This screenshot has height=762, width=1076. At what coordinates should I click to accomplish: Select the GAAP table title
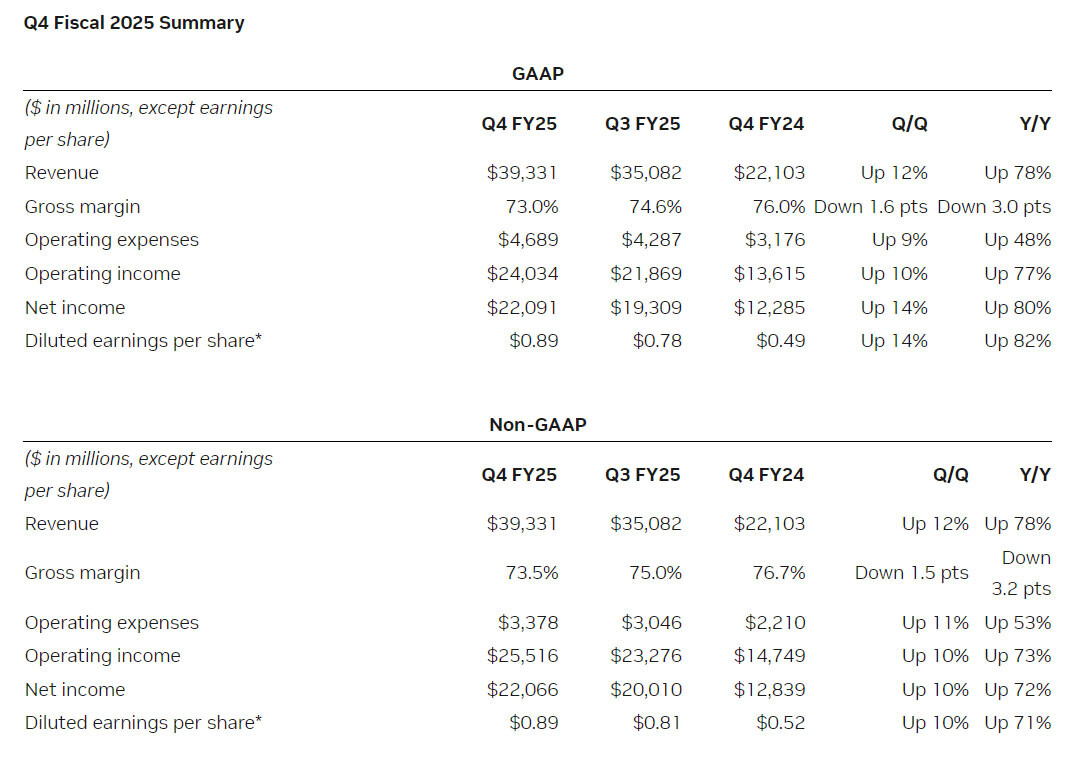click(x=537, y=73)
